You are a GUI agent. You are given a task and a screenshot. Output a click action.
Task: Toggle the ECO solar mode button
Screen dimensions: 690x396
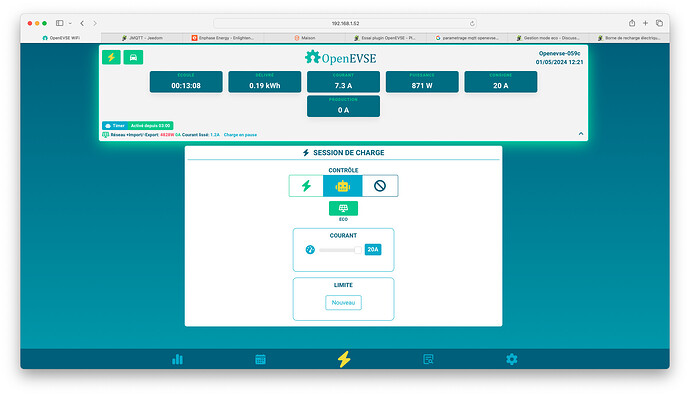(x=343, y=208)
